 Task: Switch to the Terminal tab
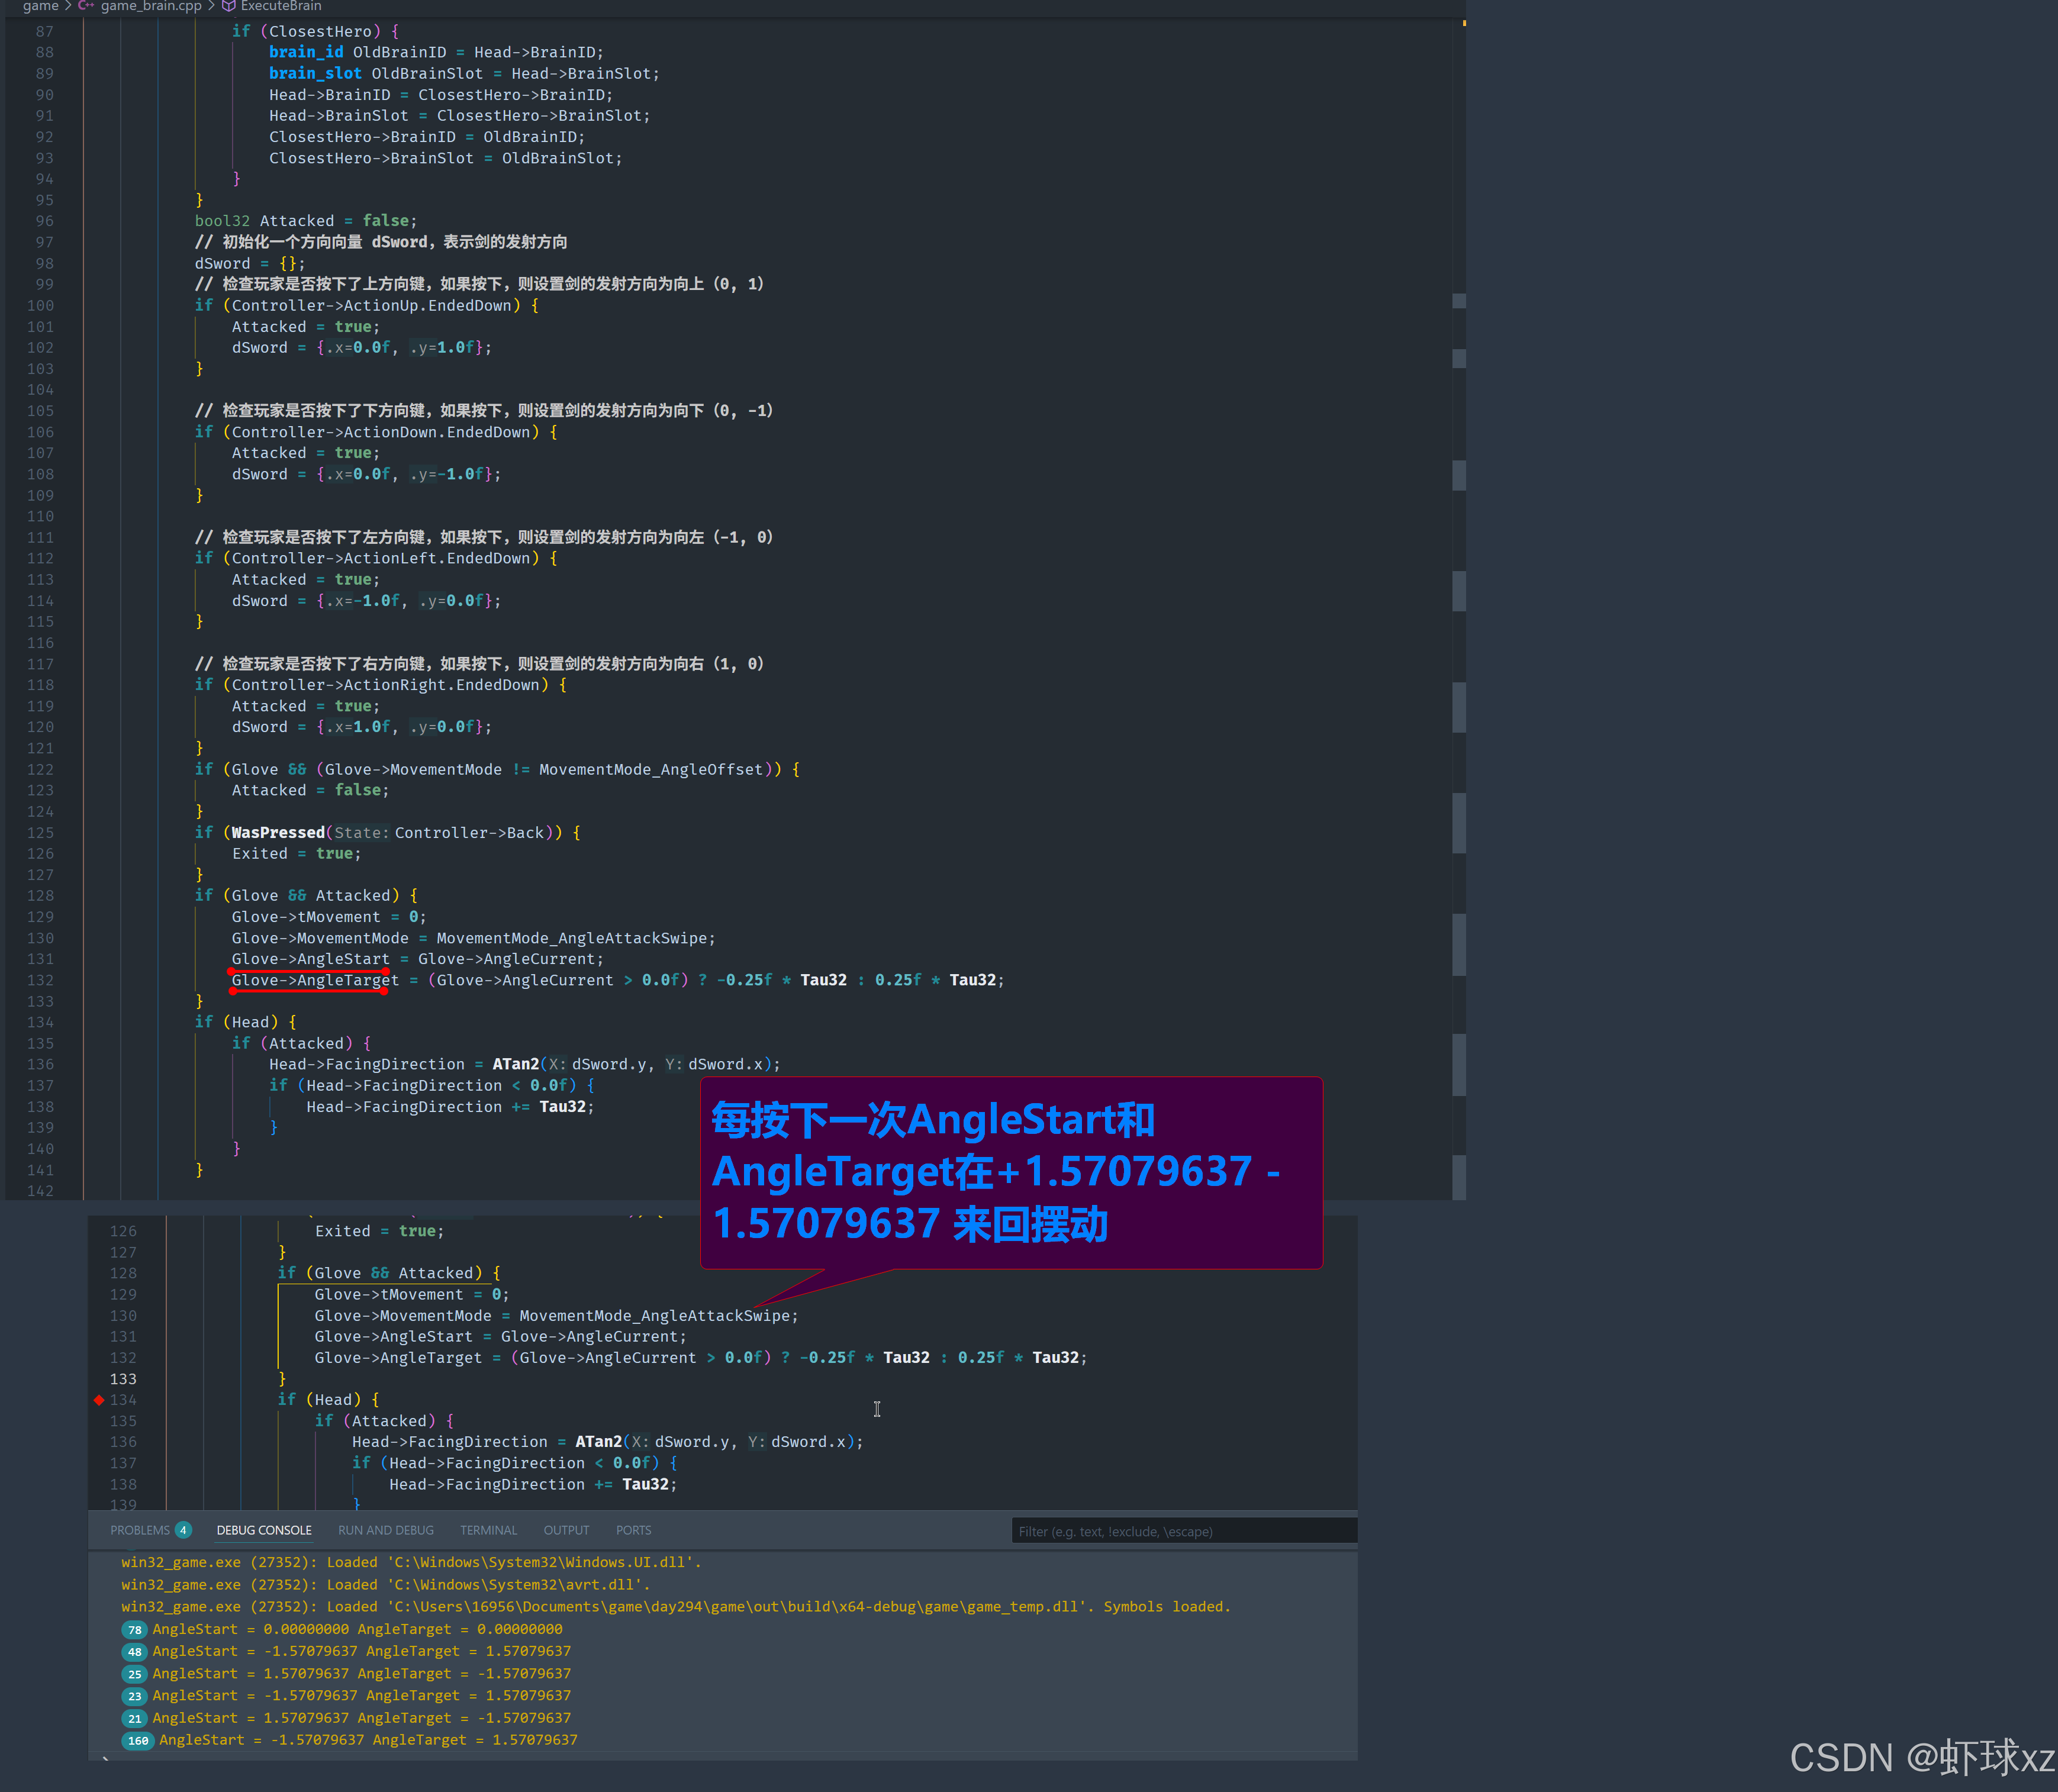[x=488, y=1531]
